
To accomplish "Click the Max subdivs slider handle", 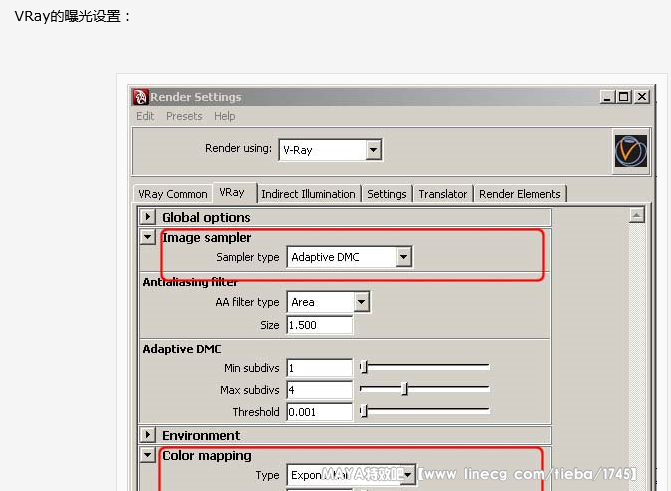I will coord(404,389).
